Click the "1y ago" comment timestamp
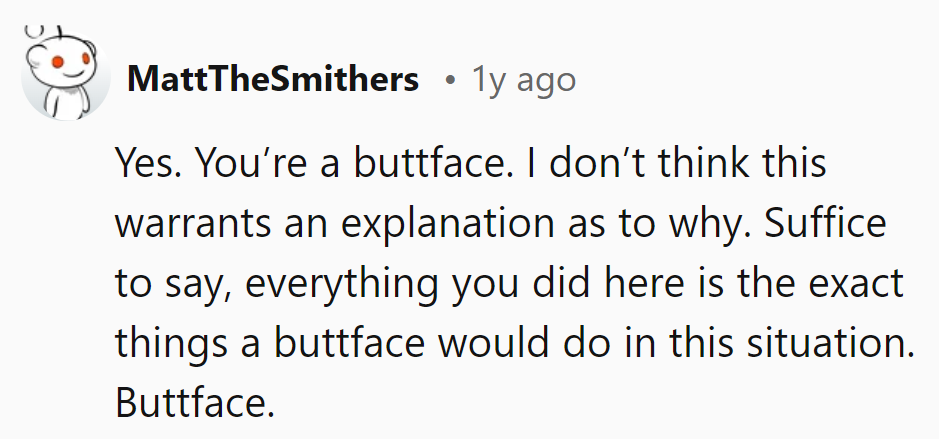This screenshot has height=439, width=939. pos(523,80)
